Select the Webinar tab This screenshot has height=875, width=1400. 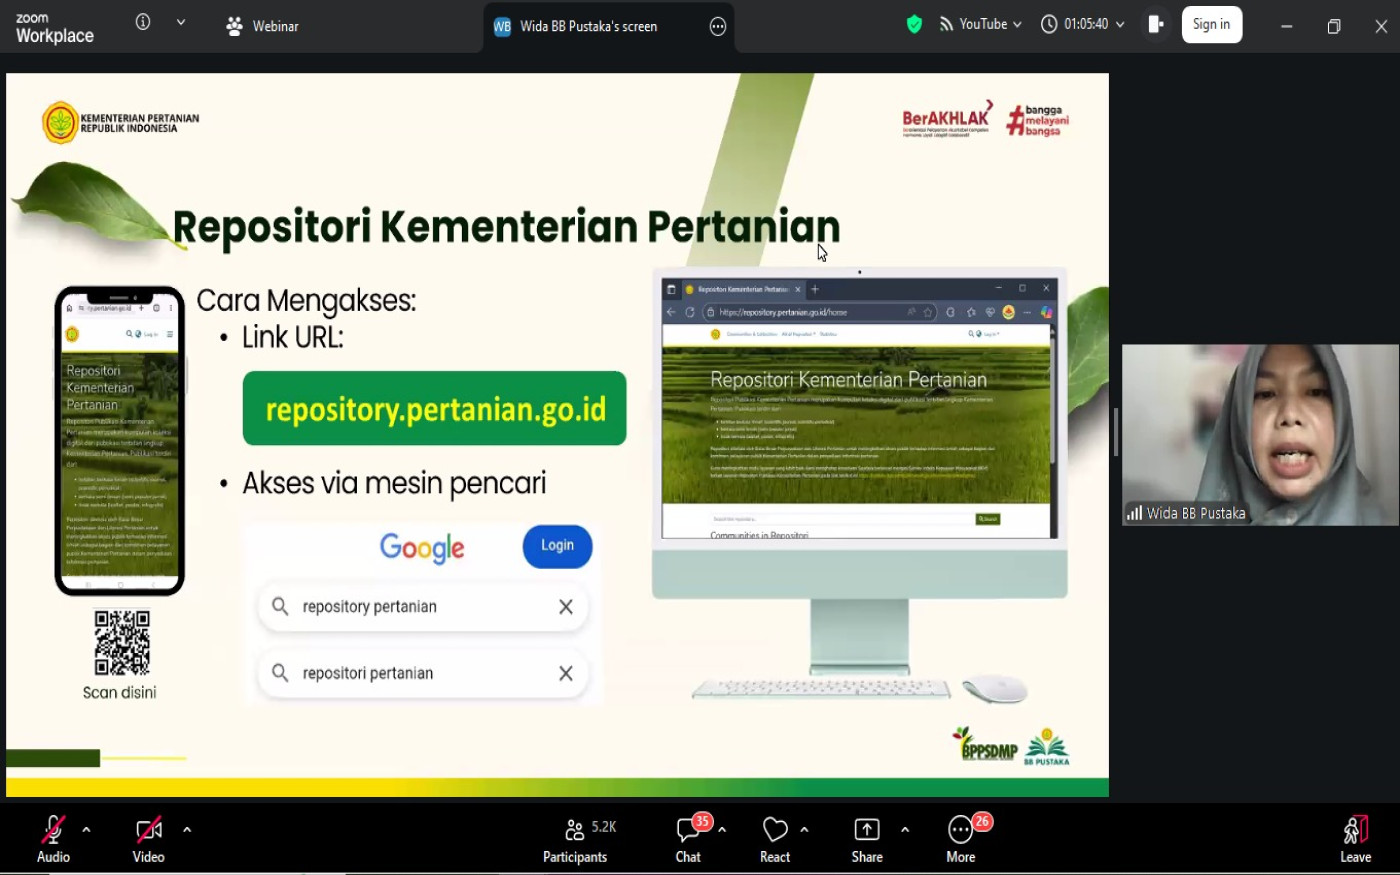click(263, 27)
